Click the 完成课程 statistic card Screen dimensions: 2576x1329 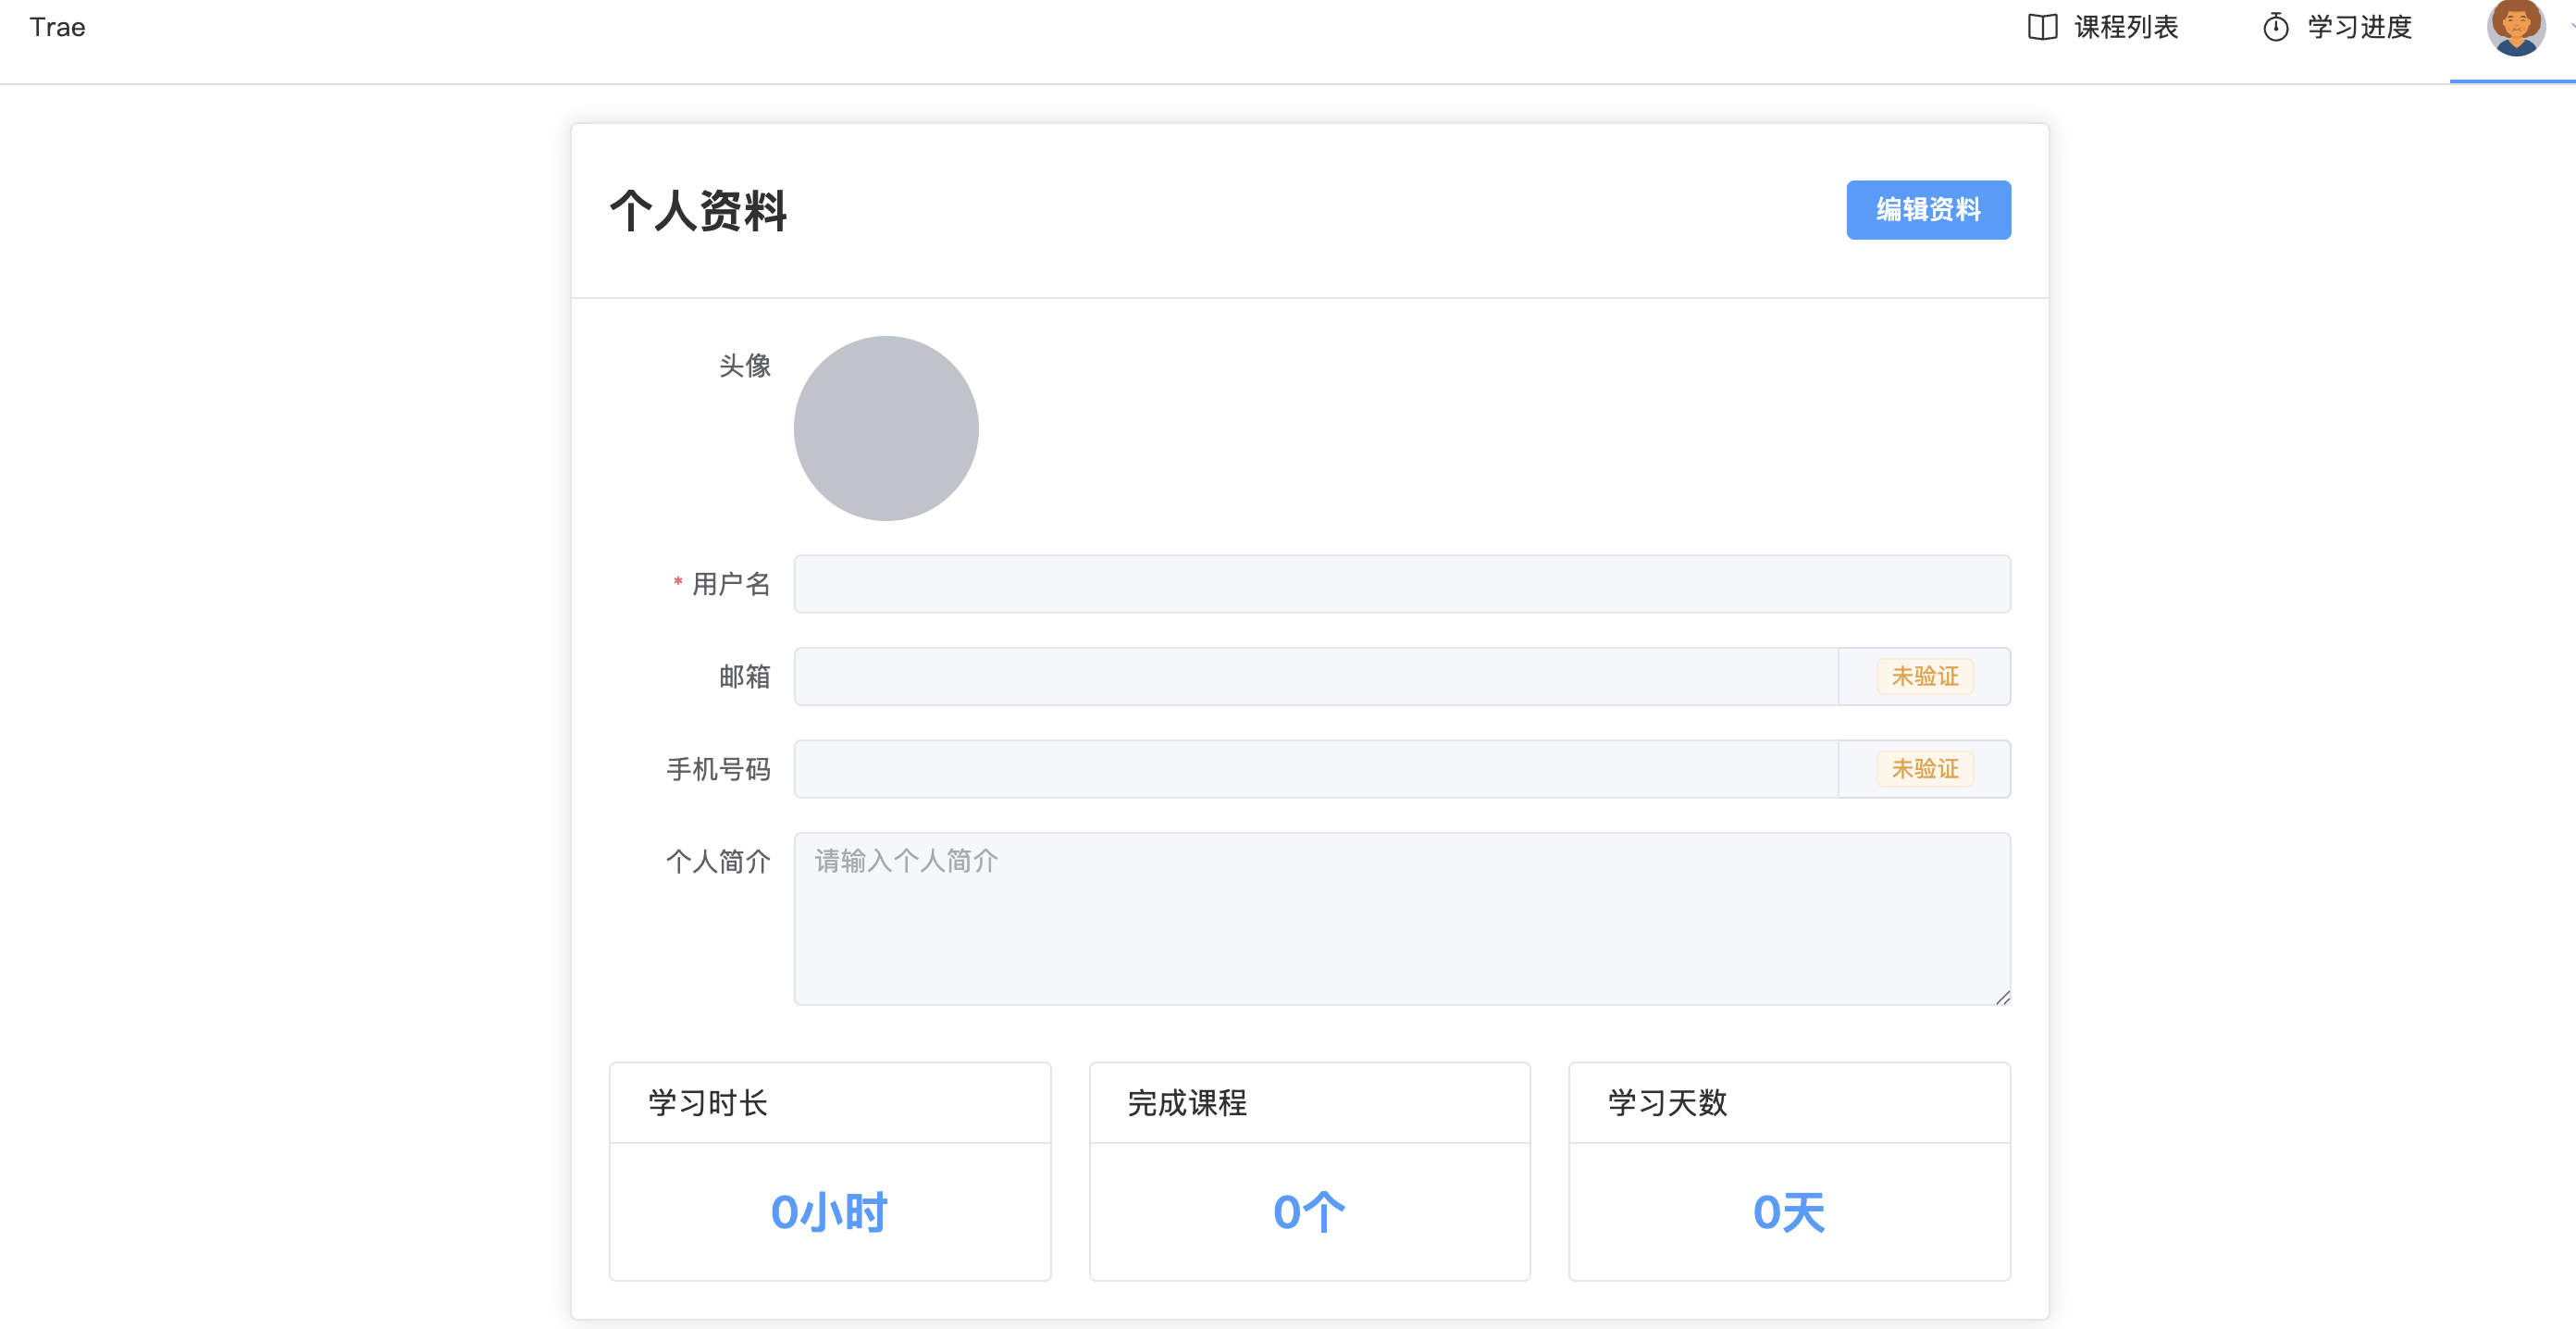(1309, 1171)
